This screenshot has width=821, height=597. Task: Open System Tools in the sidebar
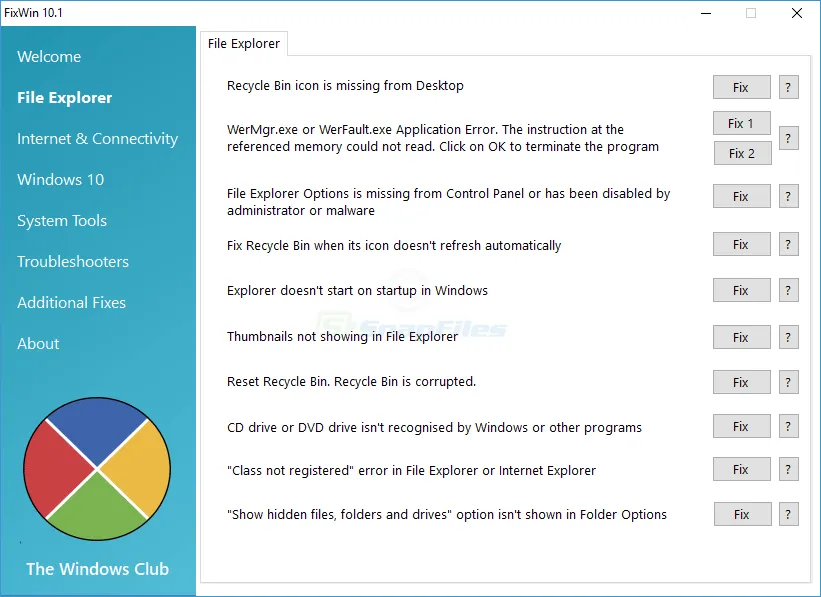click(x=62, y=221)
